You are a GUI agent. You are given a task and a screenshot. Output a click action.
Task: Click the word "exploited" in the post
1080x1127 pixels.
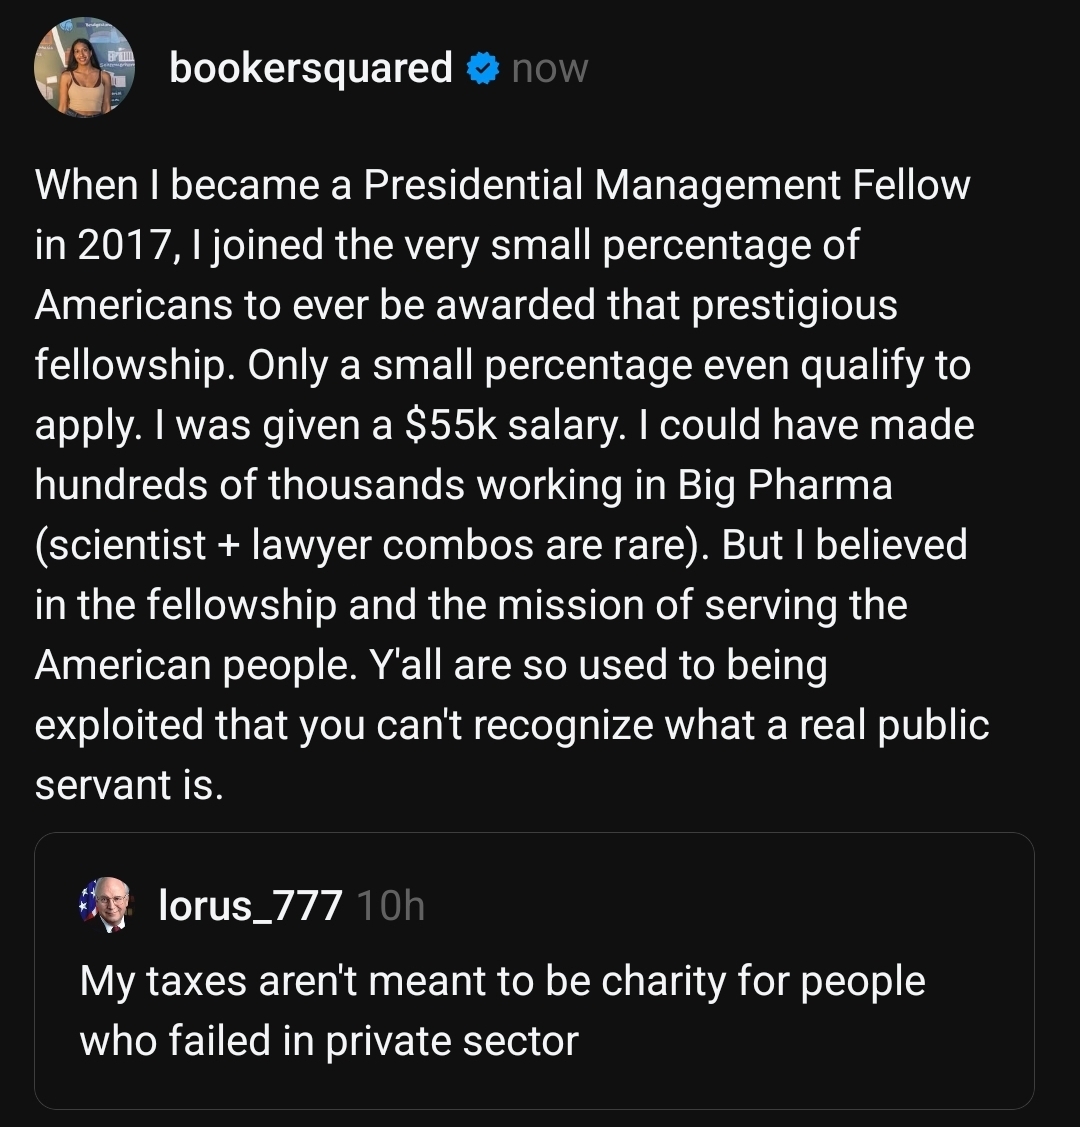pos(123,725)
